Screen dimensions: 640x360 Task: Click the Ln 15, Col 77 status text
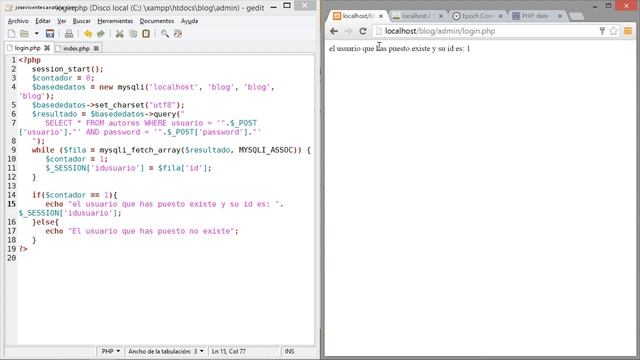pyautogui.click(x=229, y=351)
